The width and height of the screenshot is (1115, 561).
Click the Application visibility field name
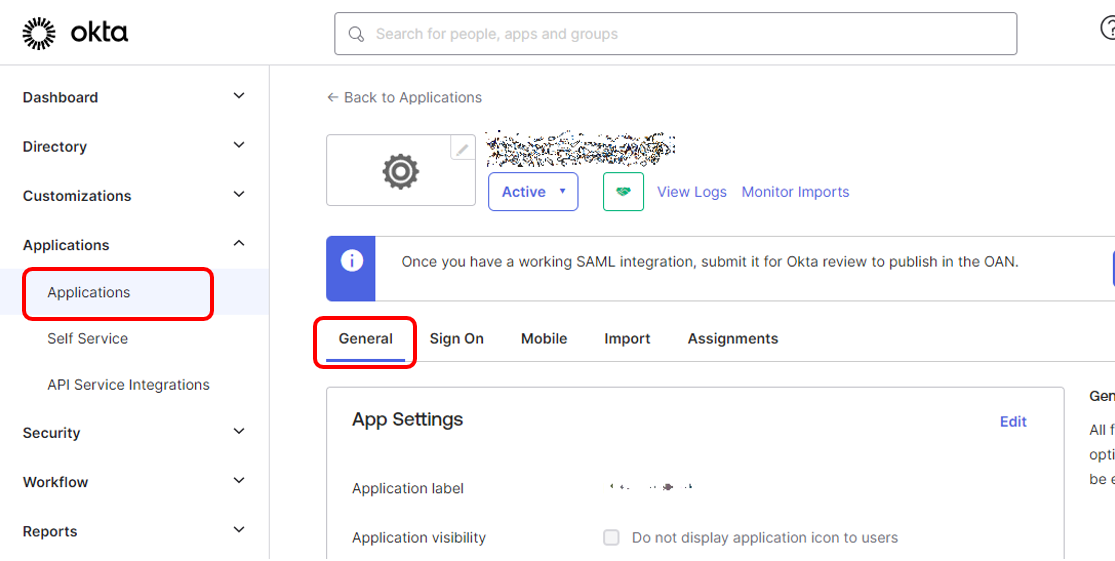click(x=419, y=538)
